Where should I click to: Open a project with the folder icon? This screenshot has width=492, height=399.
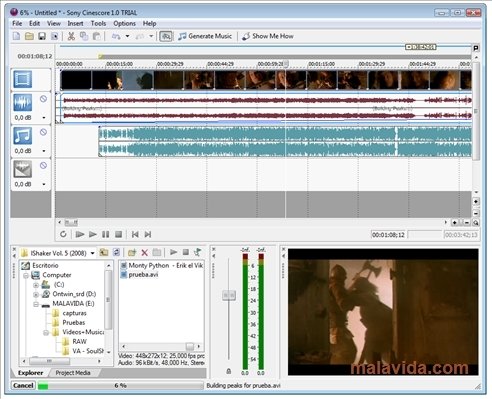click(29, 36)
